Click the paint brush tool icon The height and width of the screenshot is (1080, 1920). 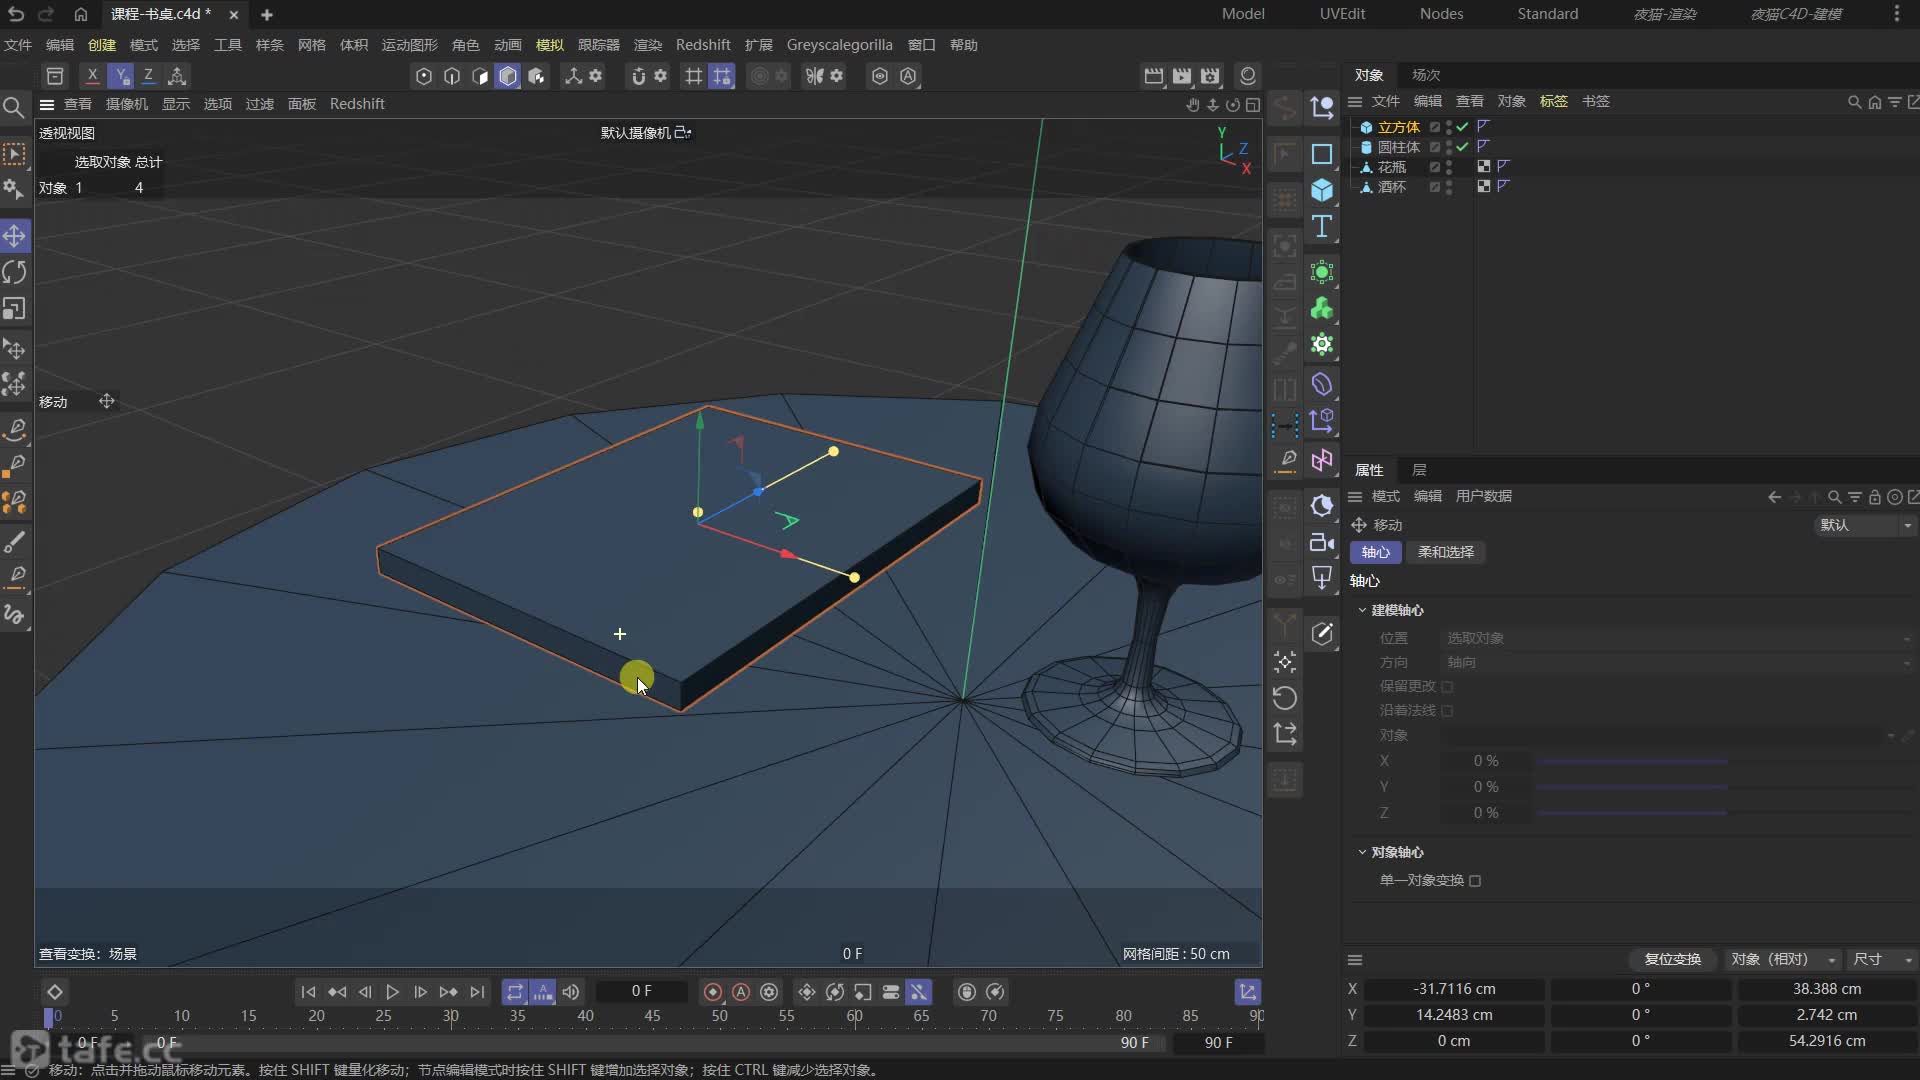(14, 542)
